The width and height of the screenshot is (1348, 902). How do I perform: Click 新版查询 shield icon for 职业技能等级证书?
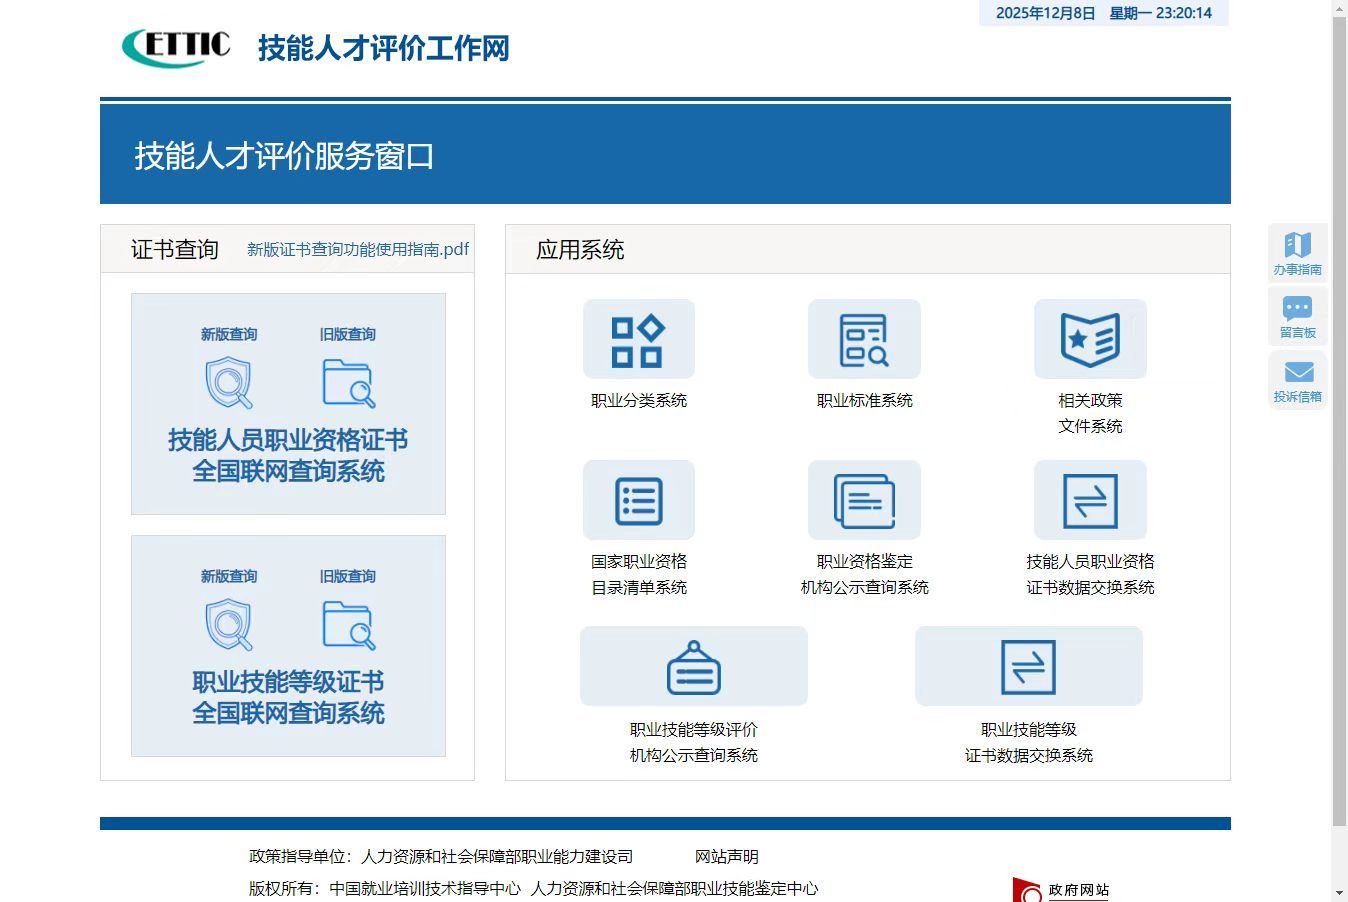point(229,625)
